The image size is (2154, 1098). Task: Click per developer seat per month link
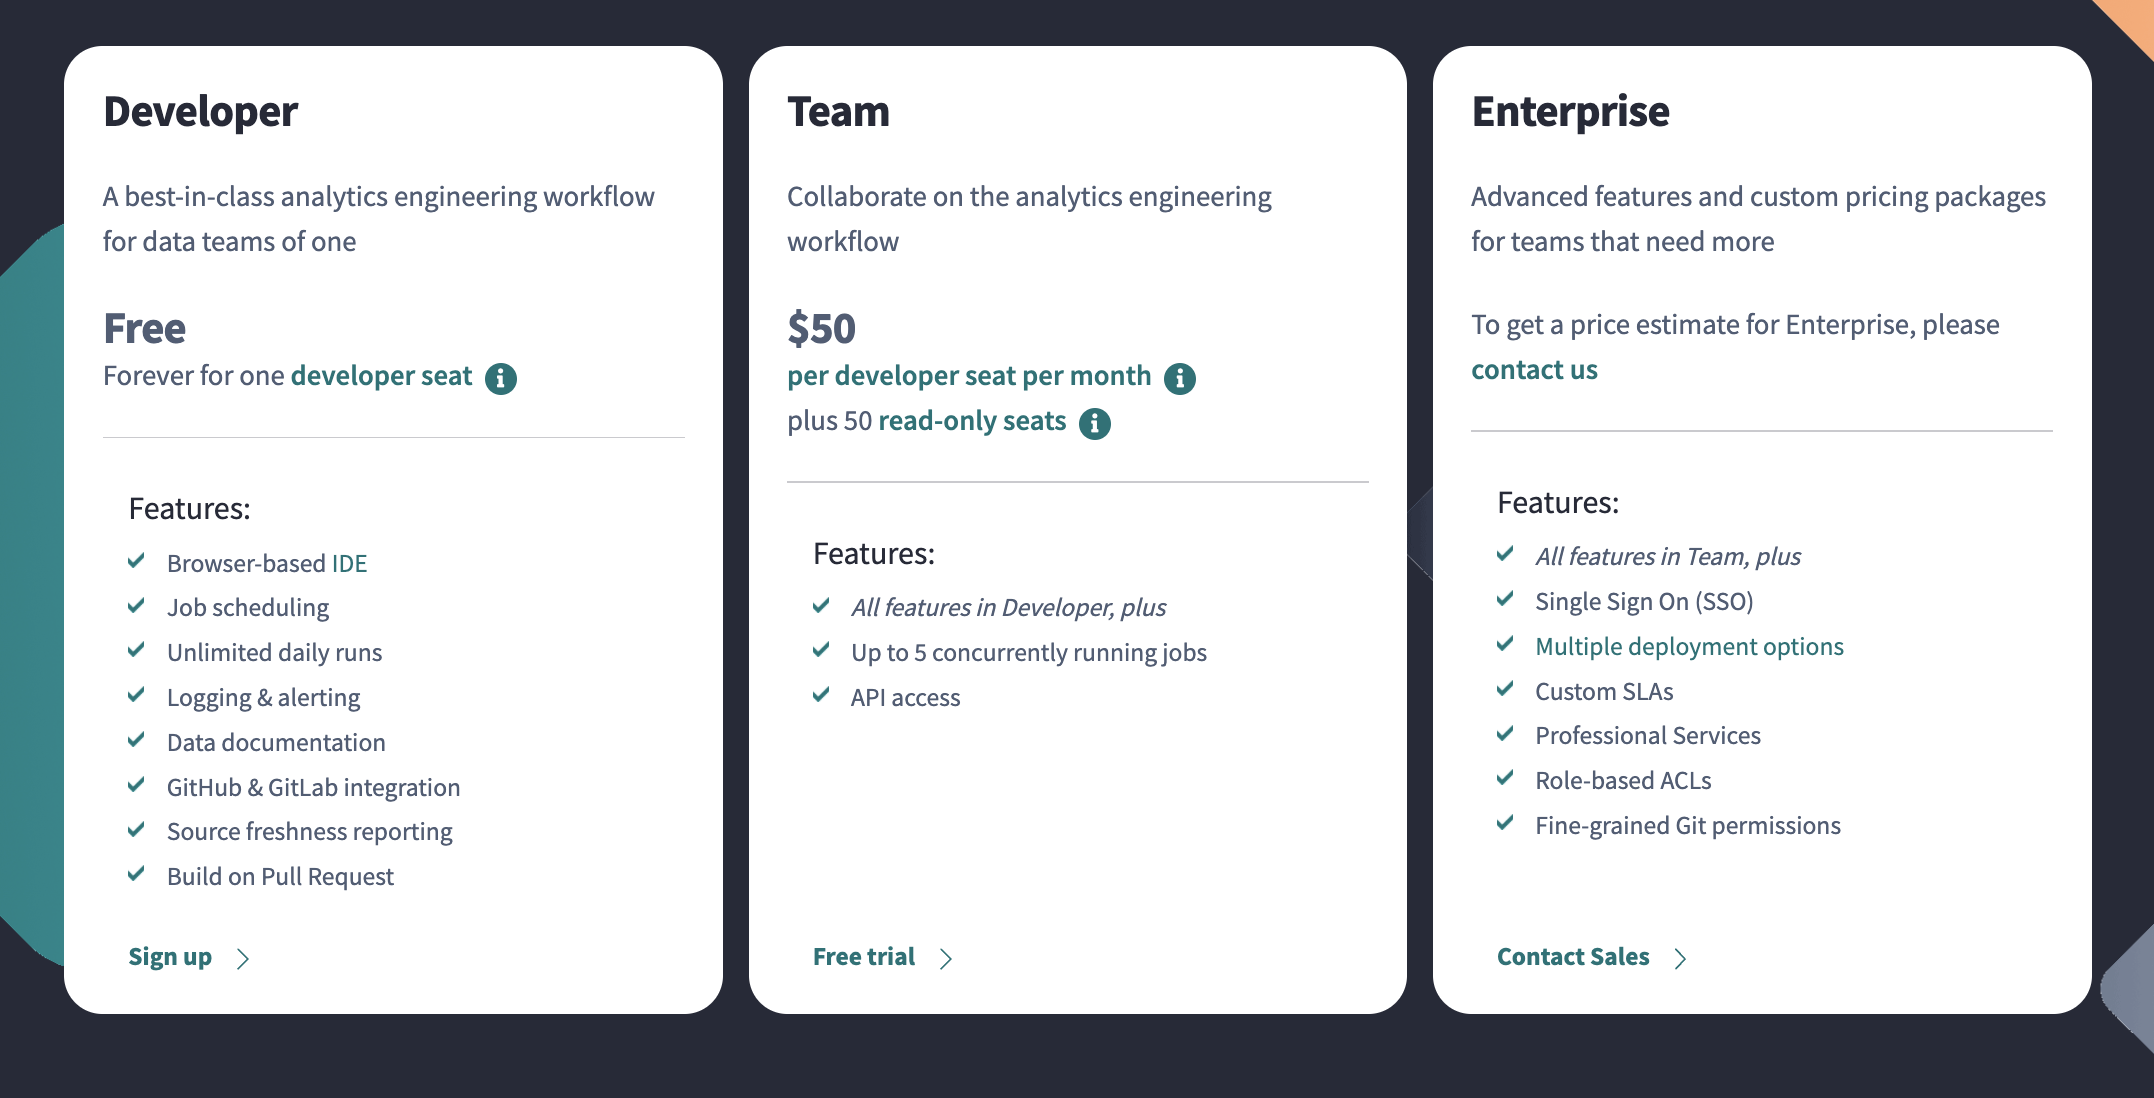coord(968,376)
